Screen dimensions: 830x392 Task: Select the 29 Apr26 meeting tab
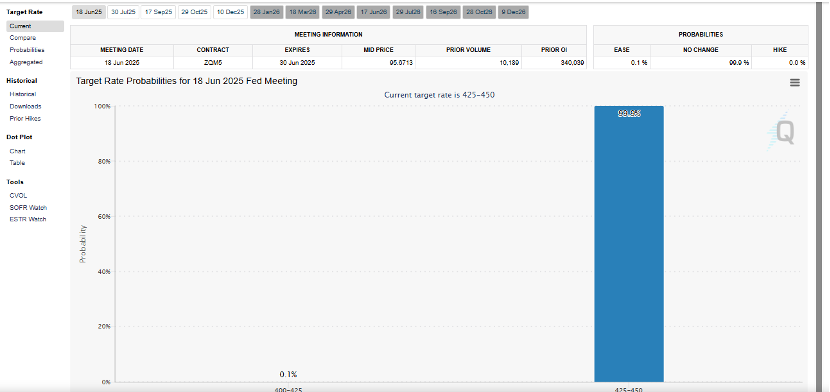[338, 12]
